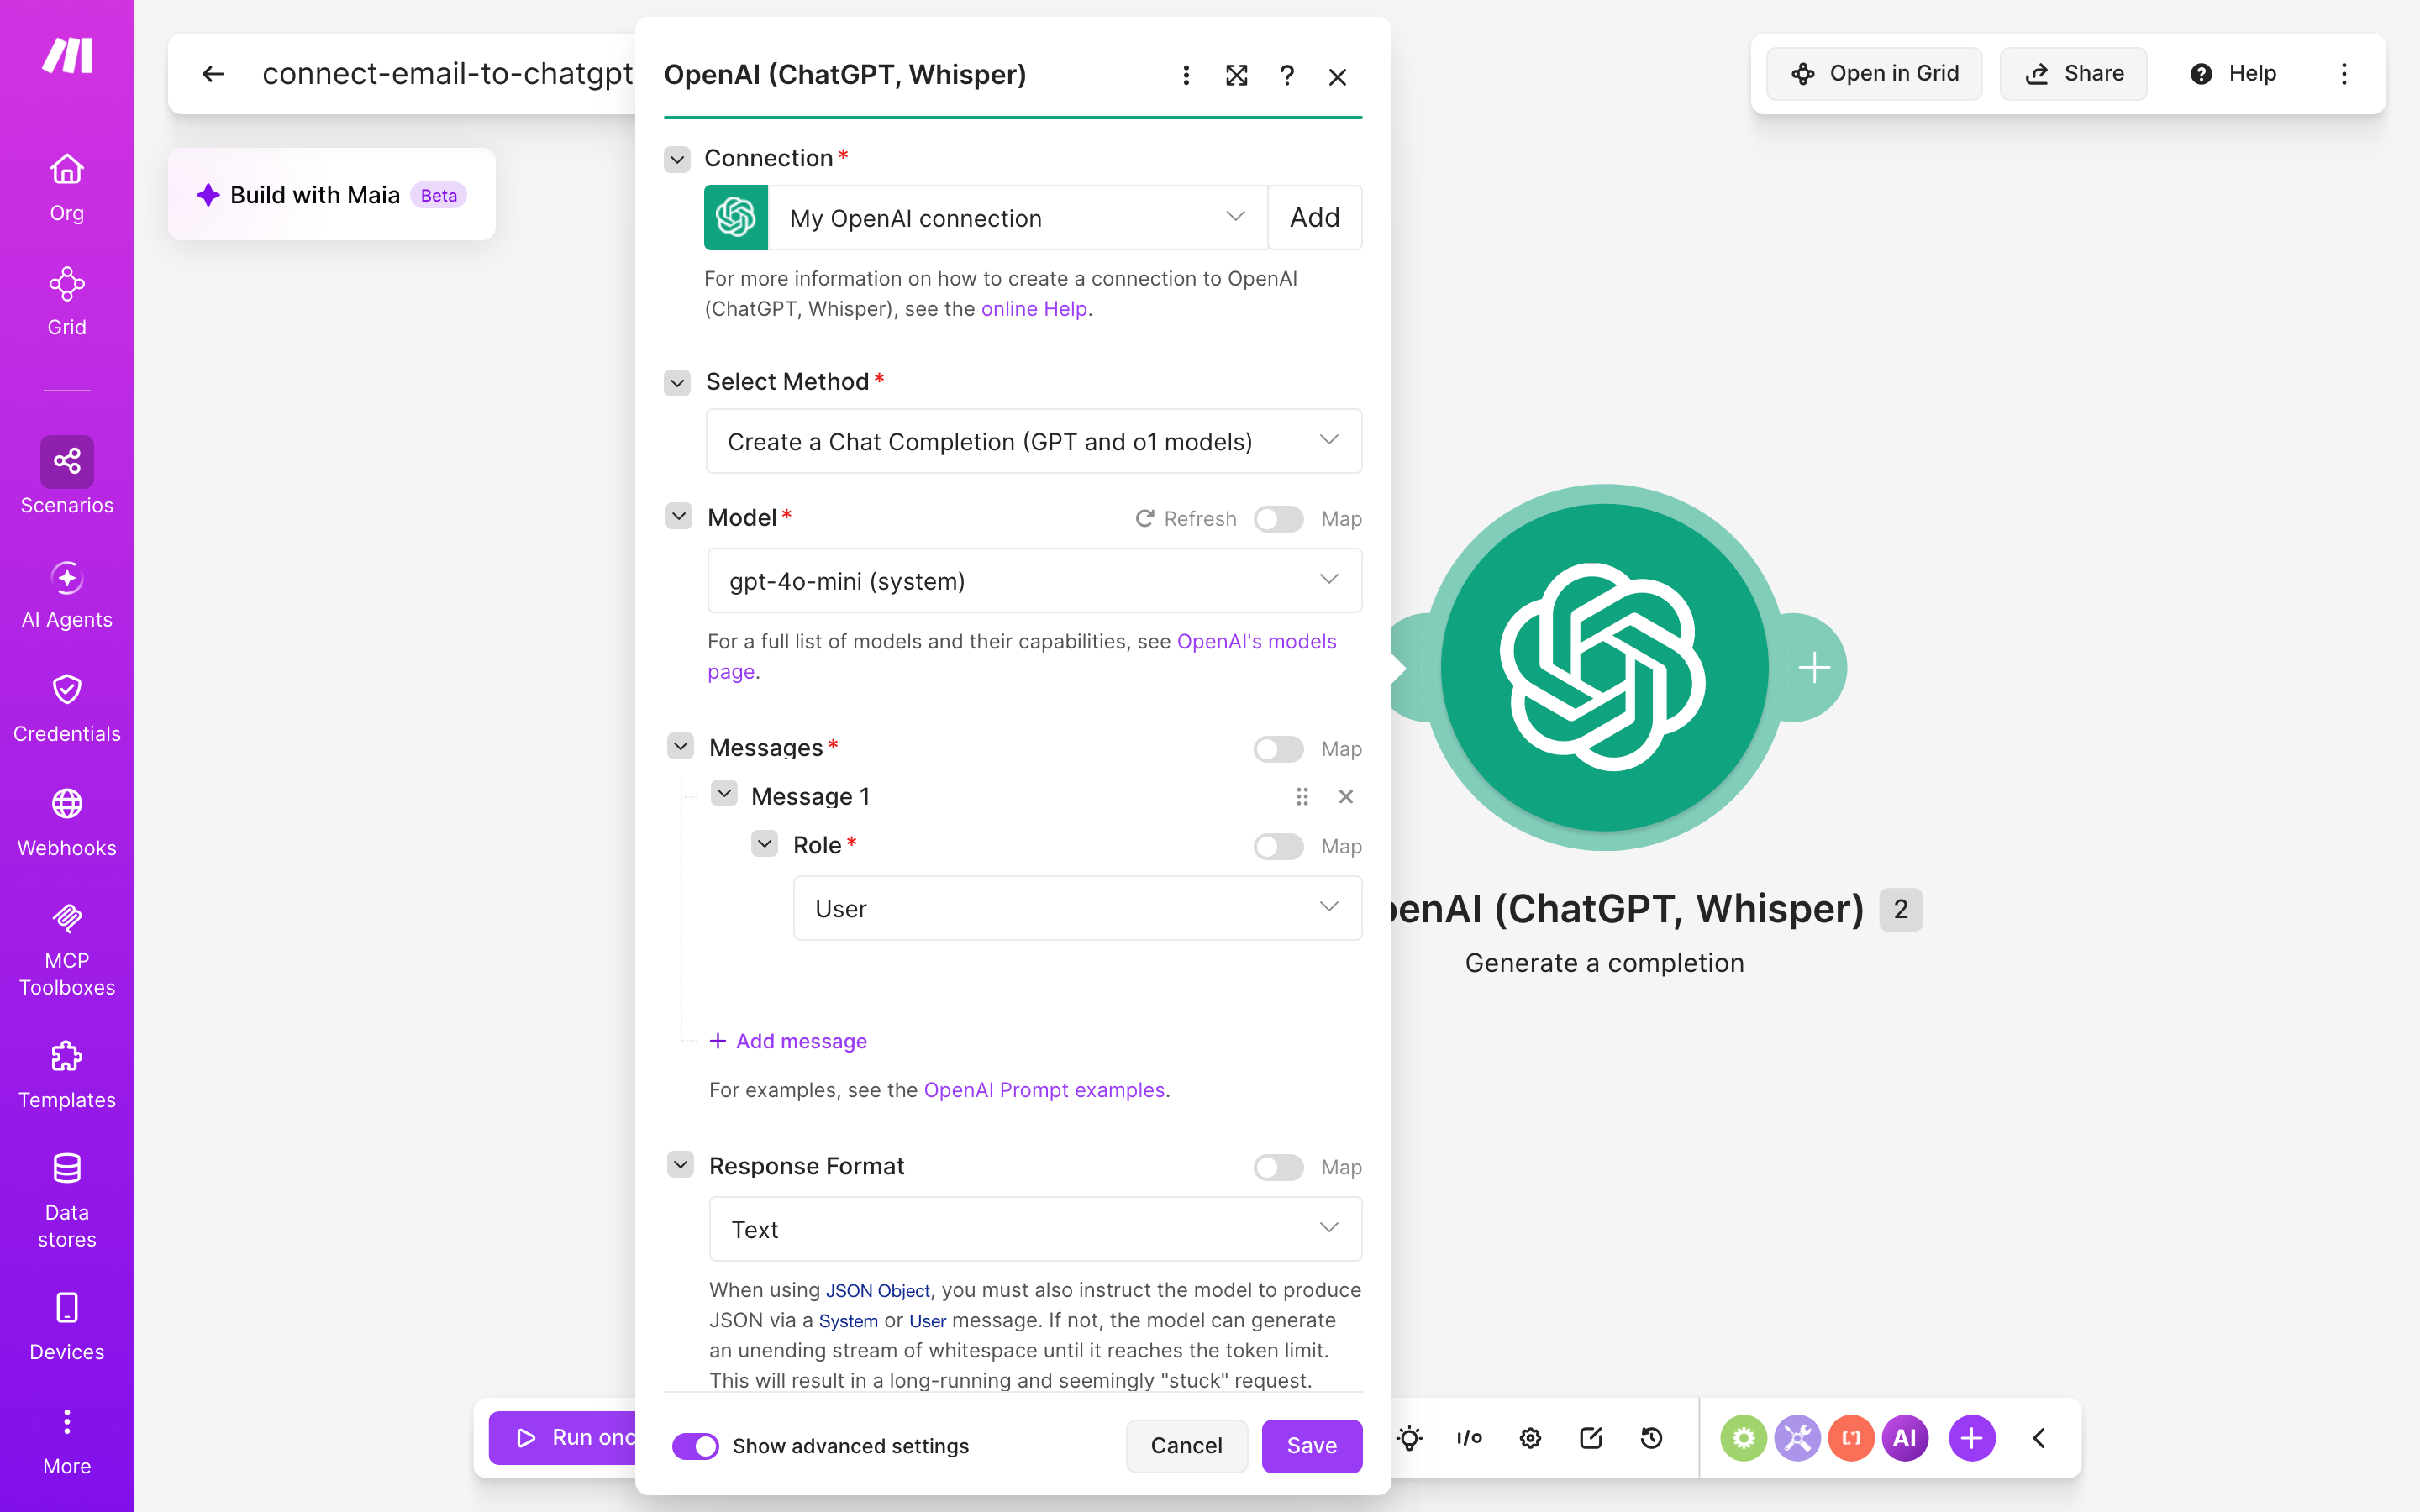This screenshot has width=2420, height=1512.
Task: Open scenario history clock icon in bottom toolbar
Action: pos(1652,1438)
